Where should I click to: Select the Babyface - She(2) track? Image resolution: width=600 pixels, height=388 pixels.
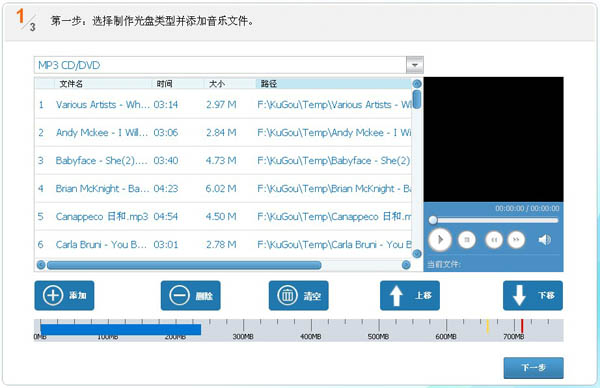click(x=223, y=160)
